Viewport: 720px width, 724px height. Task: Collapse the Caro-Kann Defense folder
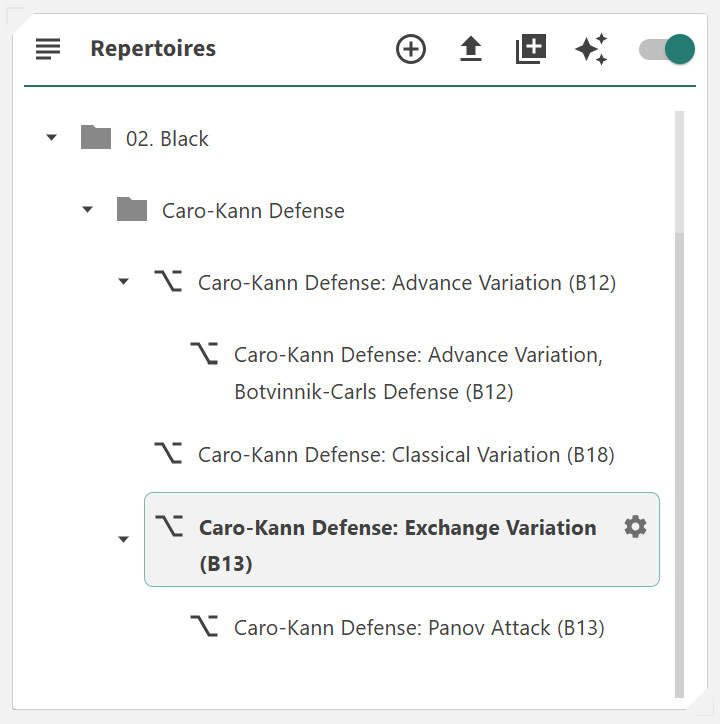point(88,210)
